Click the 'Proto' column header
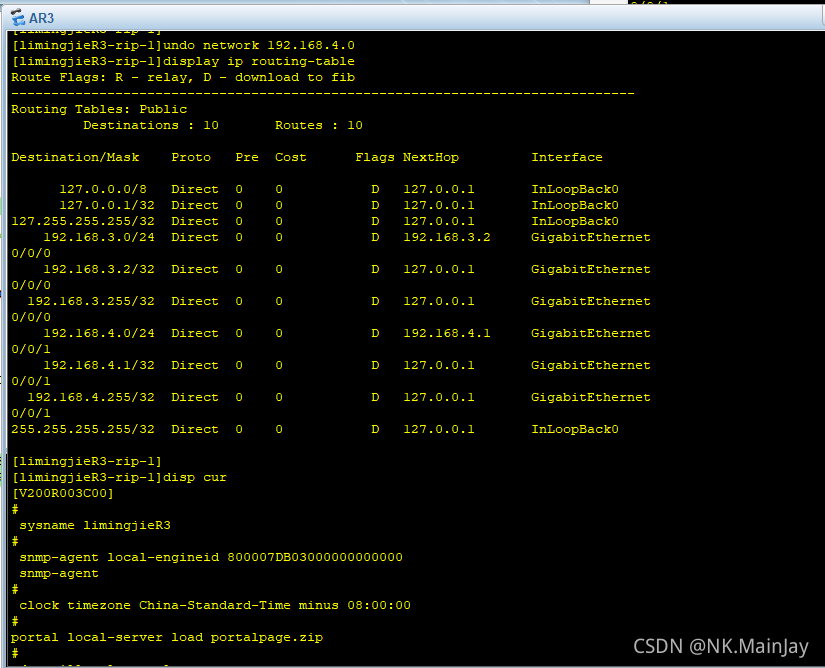This screenshot has height=668, width=825. 191,157
